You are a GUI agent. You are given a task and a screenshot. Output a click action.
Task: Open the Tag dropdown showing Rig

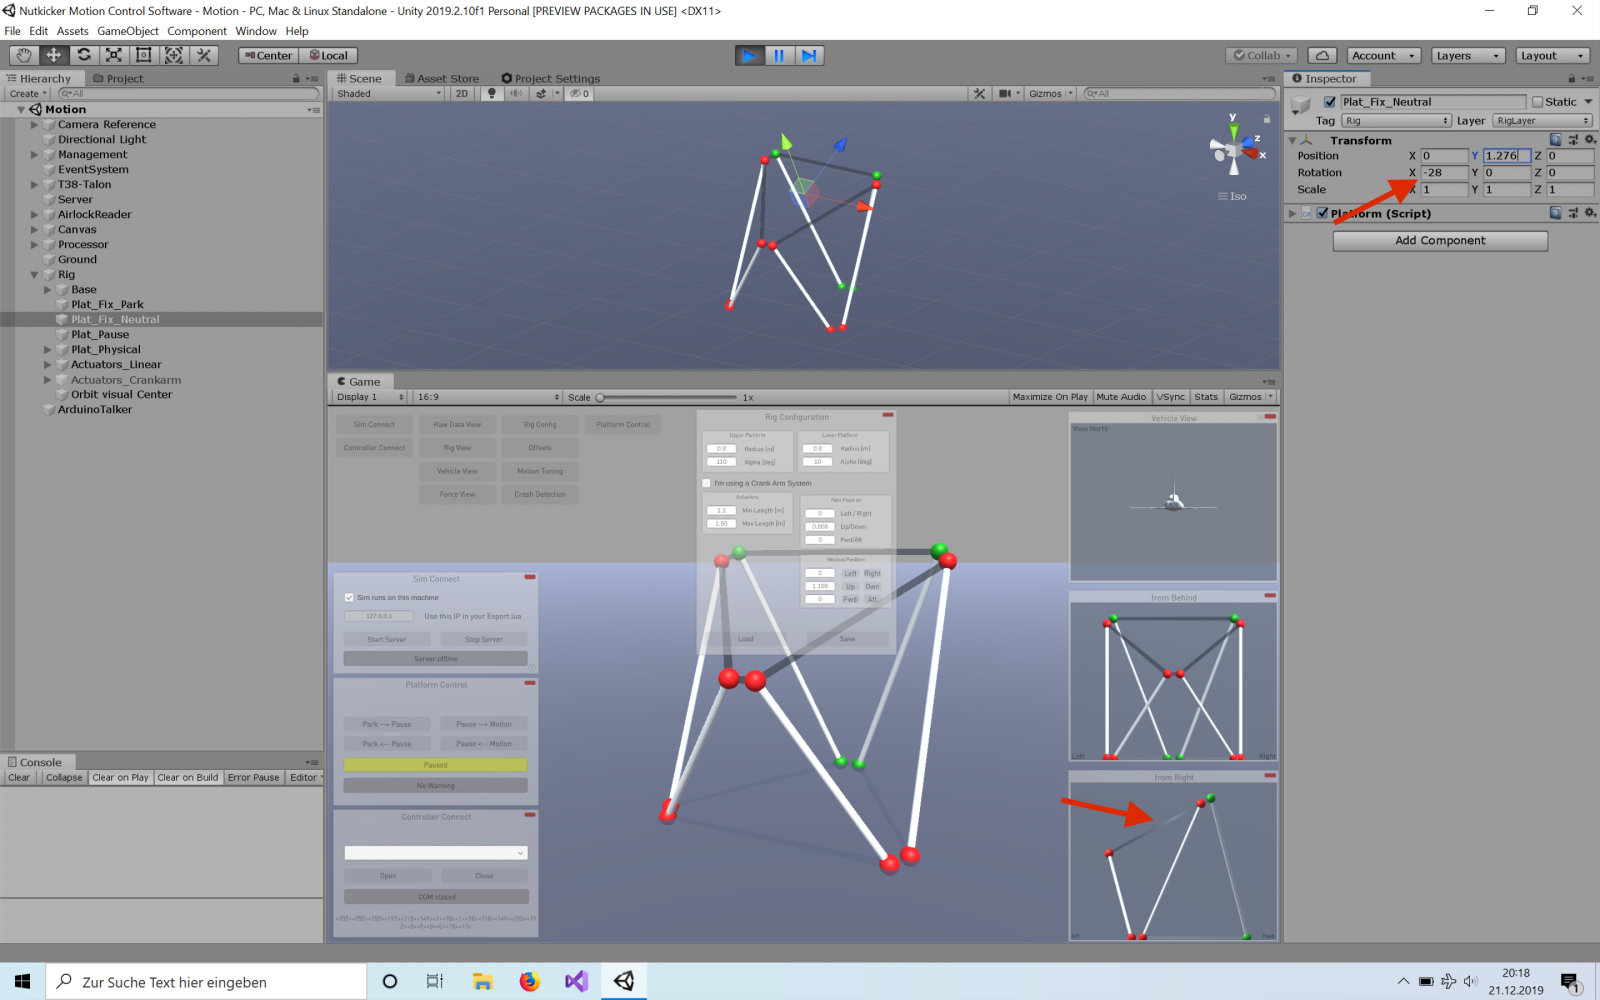[1396, 120]
